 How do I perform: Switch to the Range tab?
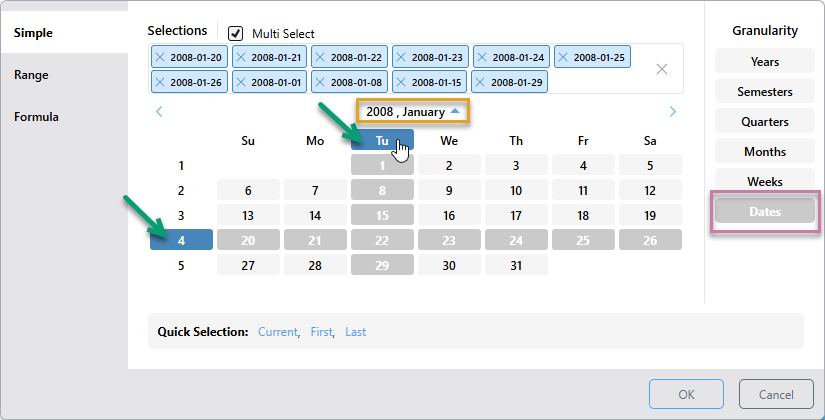tap(31, 75)
